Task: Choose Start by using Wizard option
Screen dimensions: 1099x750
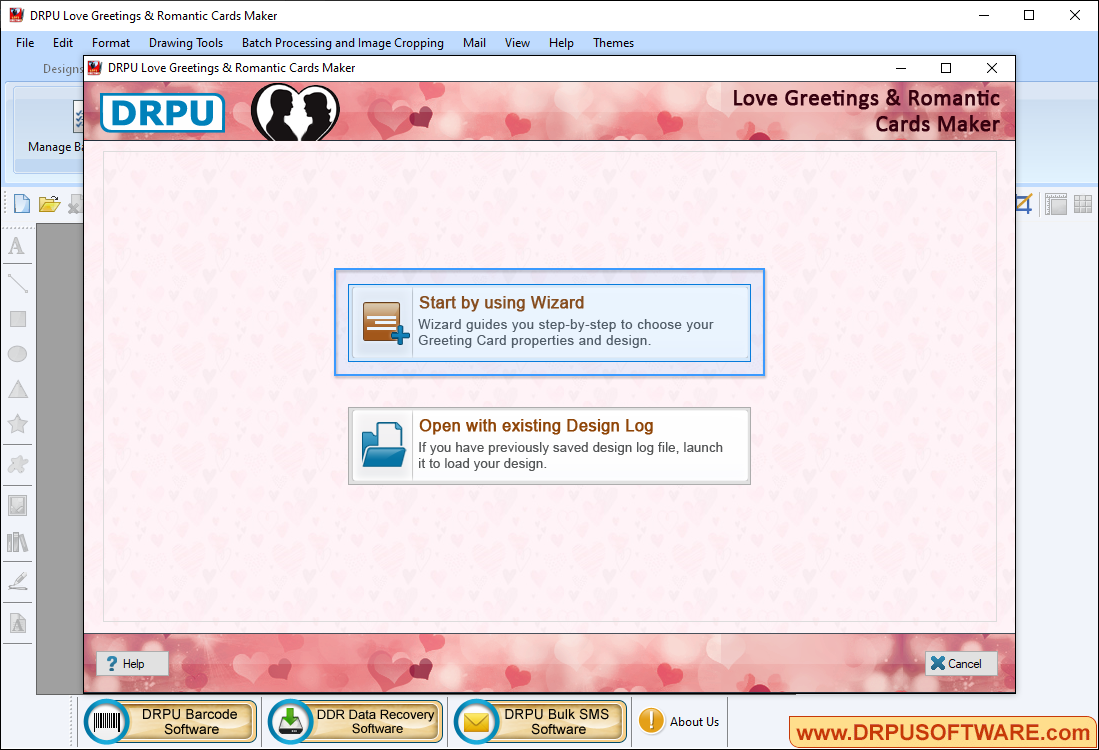Action: tap(549, 322)
